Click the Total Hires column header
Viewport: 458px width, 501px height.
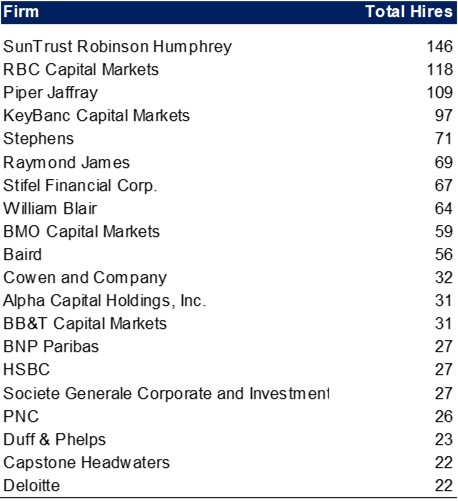(409, 12)
